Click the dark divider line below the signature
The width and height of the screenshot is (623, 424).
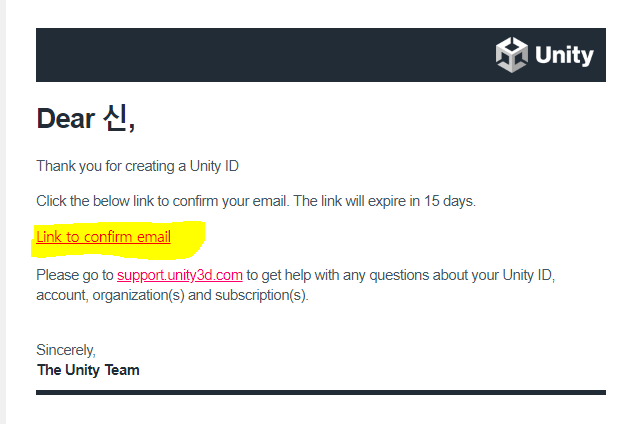coord(320,393)
